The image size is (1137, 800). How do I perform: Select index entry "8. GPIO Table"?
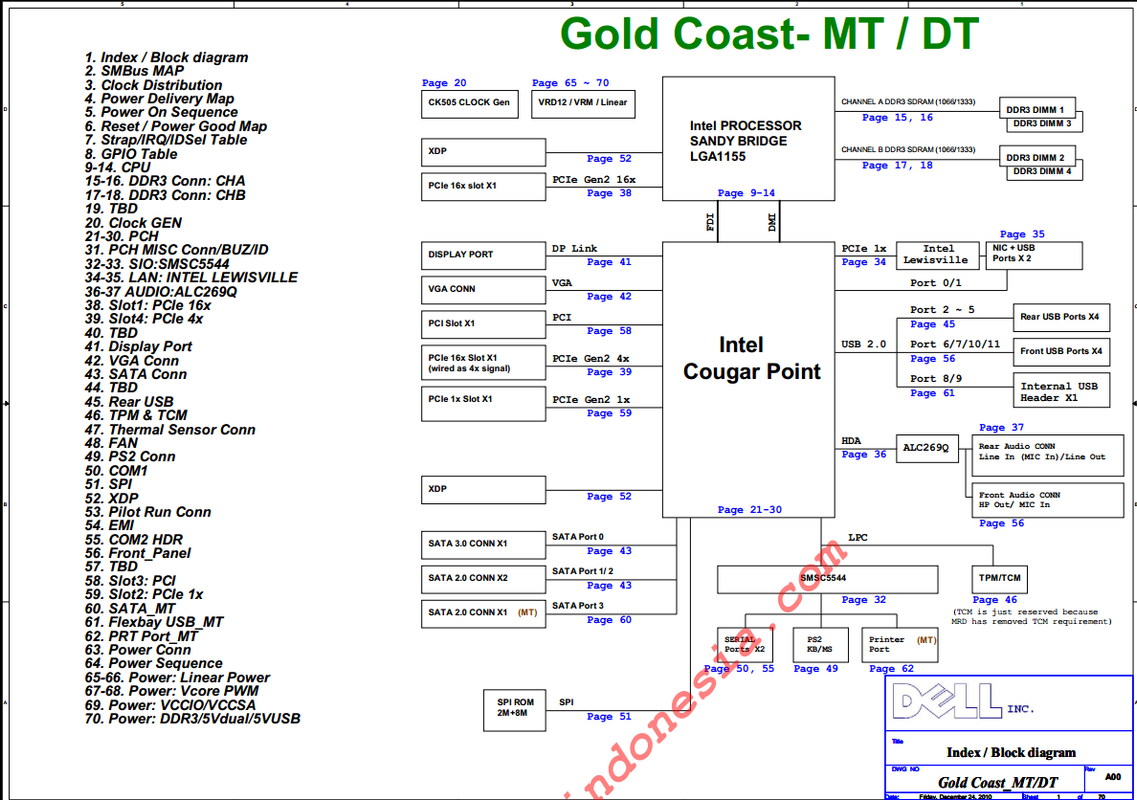coord(131,154)
